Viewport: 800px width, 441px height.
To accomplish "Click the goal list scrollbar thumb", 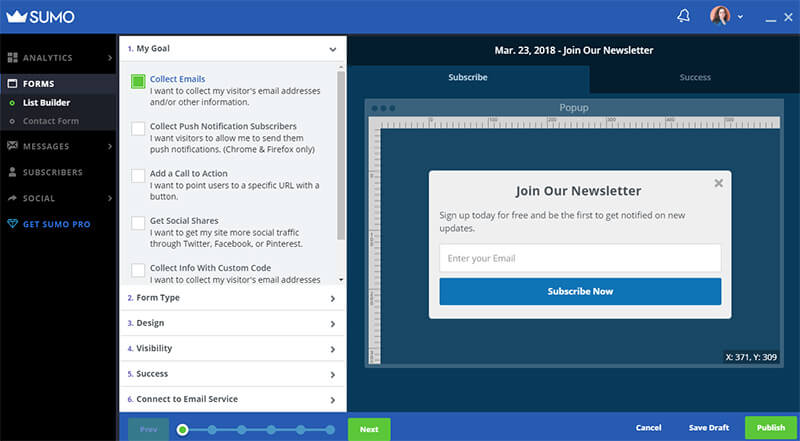I will [341, 155].
